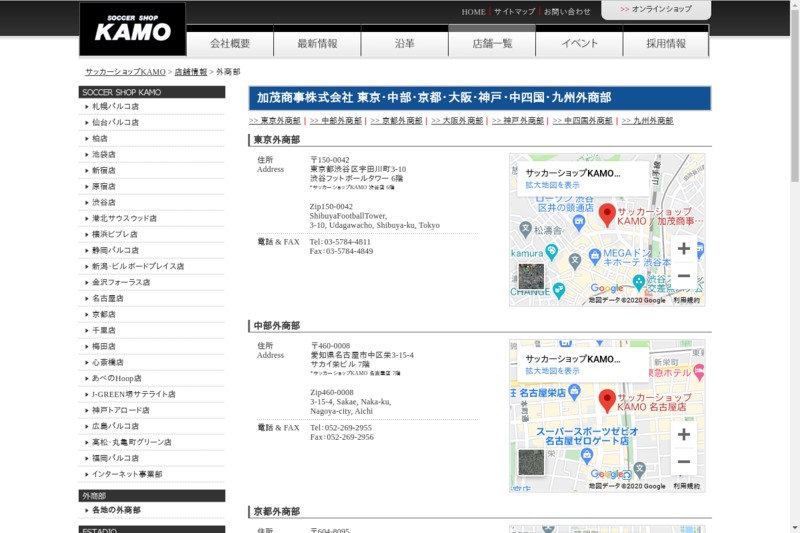The width and height of the screenshot is (800, 533).
Task: Jump to 京都外商部 anchor link
Action: coord(396,121)
